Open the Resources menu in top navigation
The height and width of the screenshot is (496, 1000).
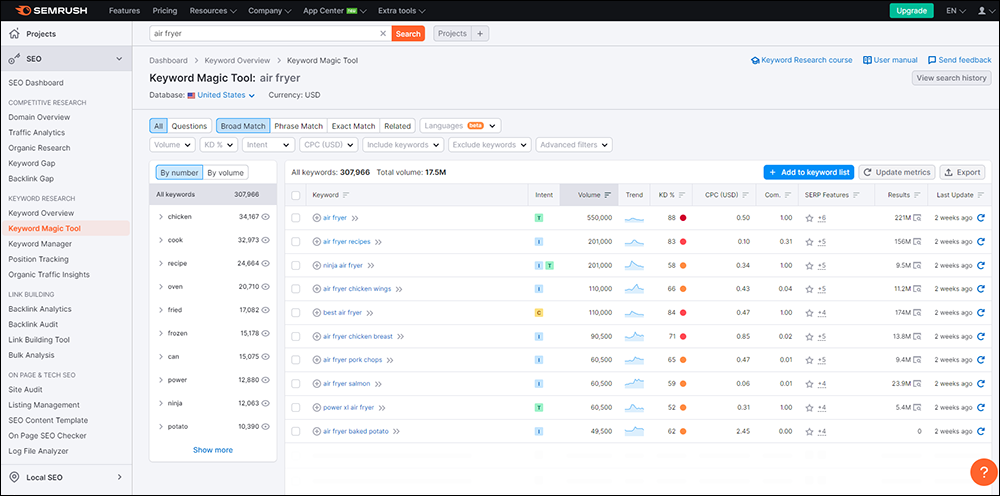[214, 11]
